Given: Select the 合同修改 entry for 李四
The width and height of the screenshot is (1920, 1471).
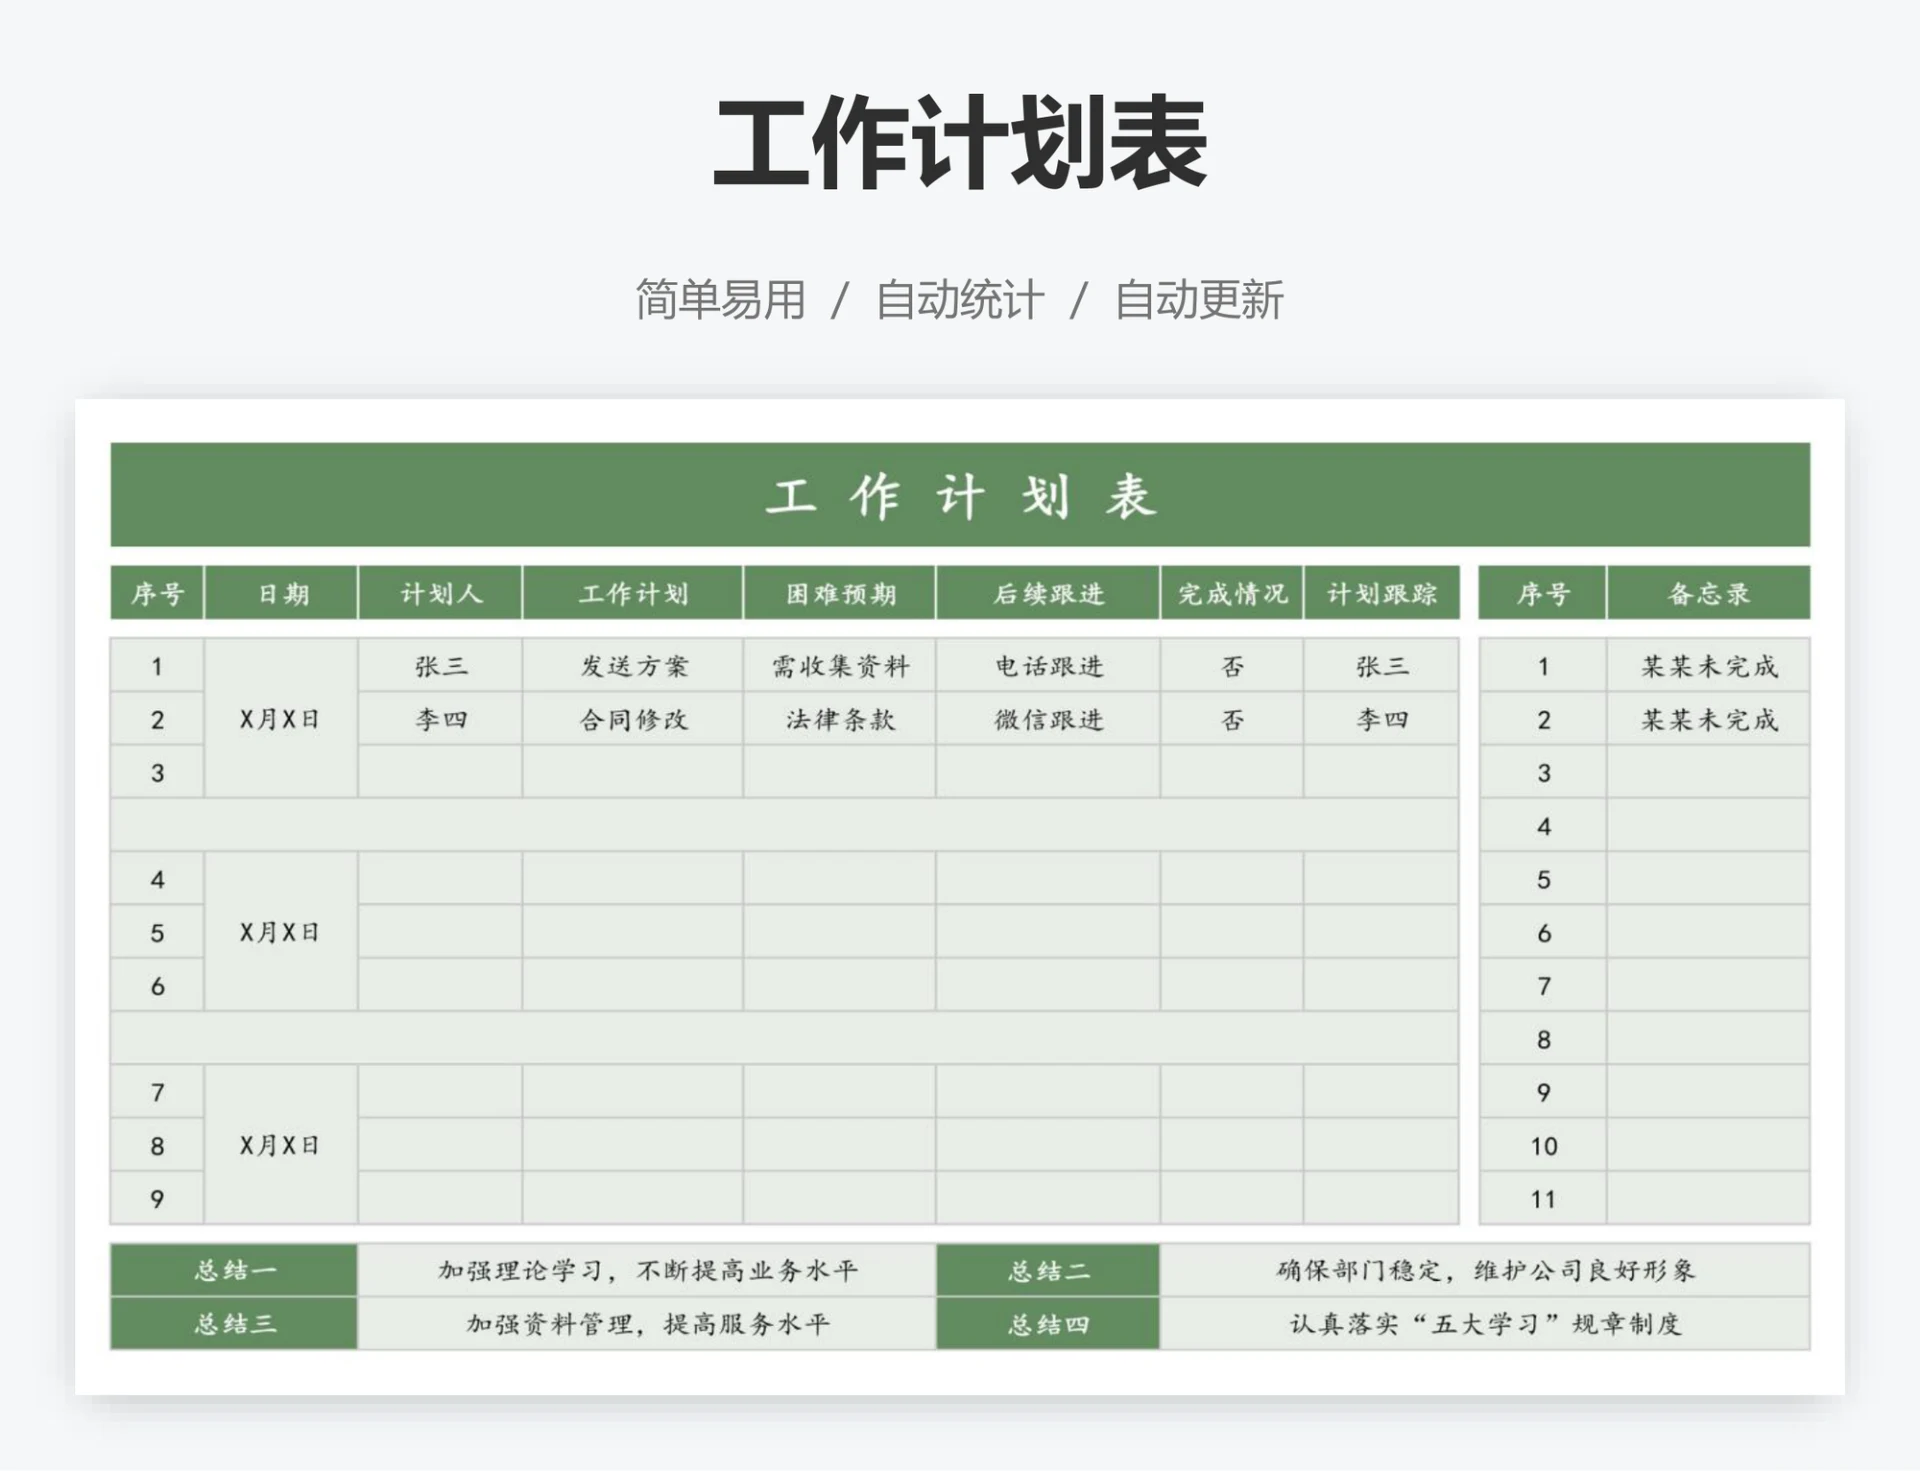Looking at the screenshot, I should click(631, 718).
